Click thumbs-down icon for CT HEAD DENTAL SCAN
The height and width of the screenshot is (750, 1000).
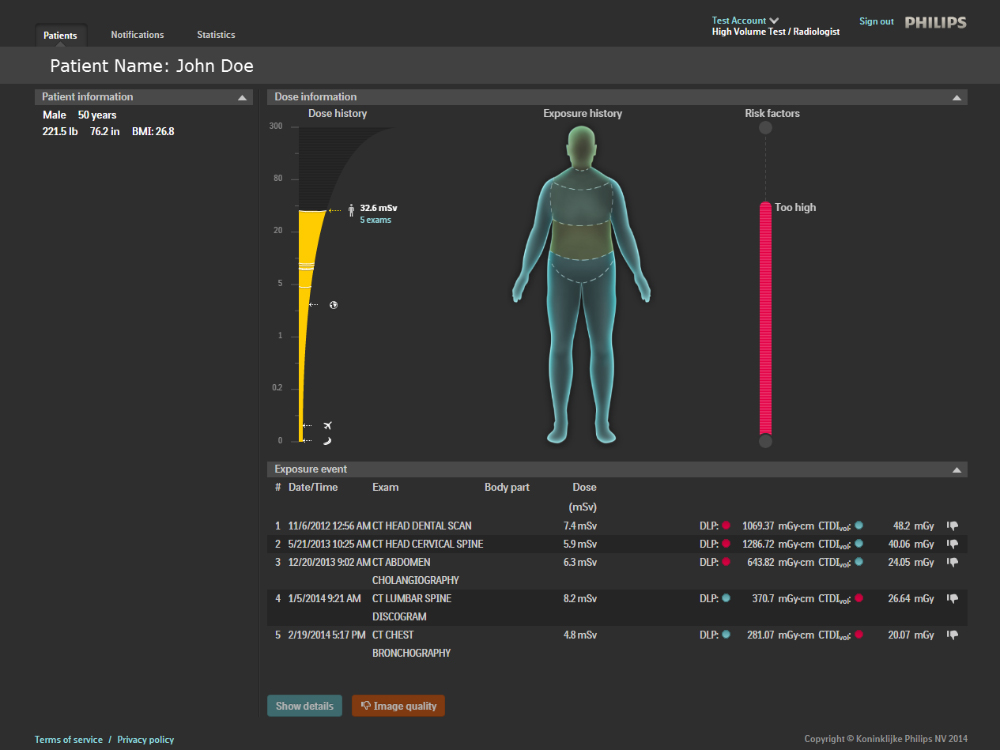[952, 526]
